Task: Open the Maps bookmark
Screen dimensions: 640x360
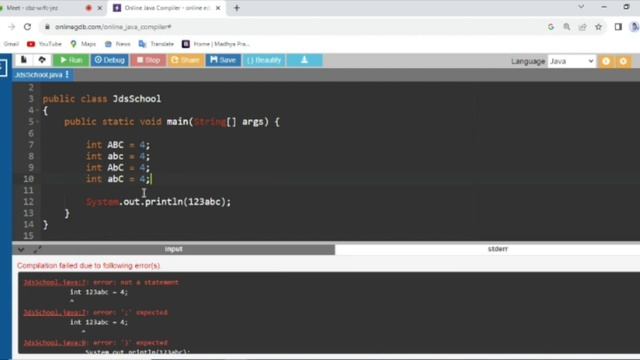Action: click(83, 44)
